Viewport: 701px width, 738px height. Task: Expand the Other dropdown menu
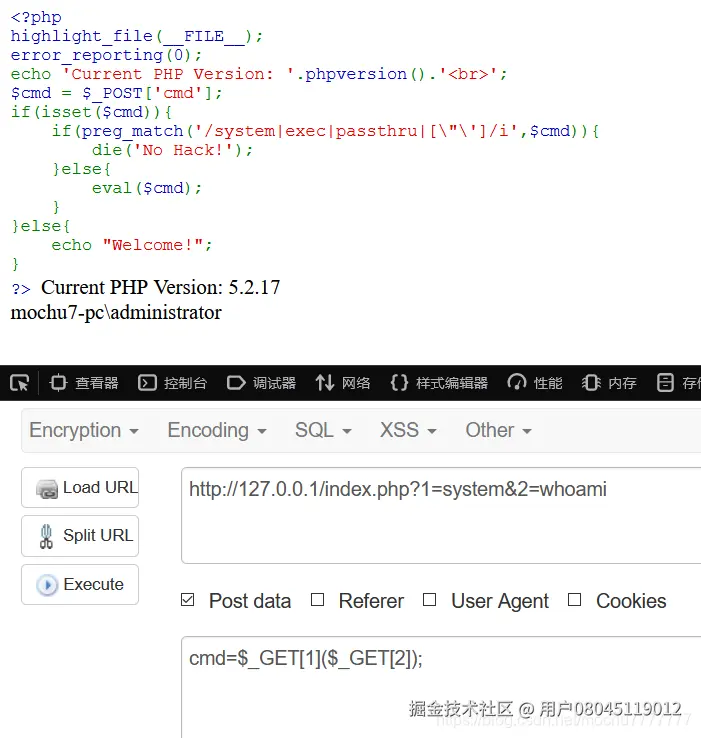point(498,430)
